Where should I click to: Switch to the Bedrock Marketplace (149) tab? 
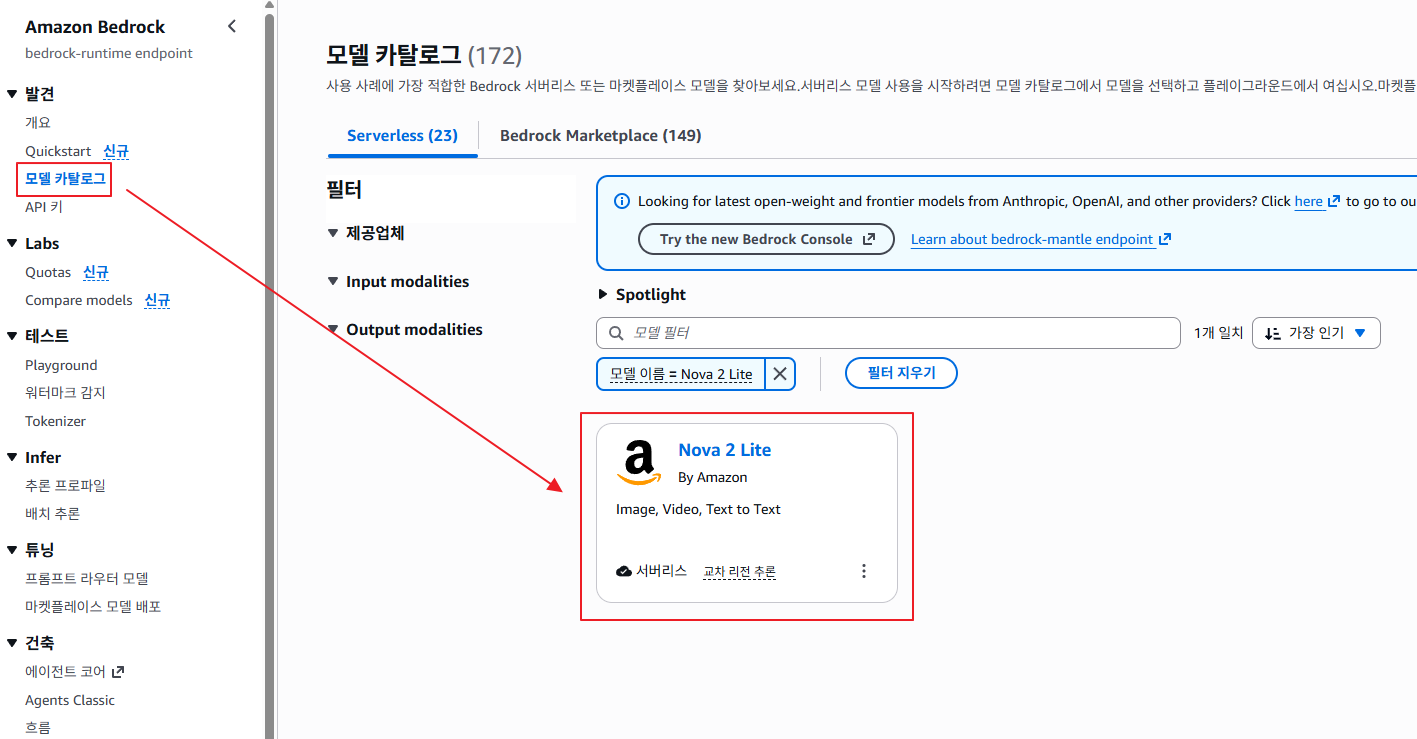pos(600,135)
